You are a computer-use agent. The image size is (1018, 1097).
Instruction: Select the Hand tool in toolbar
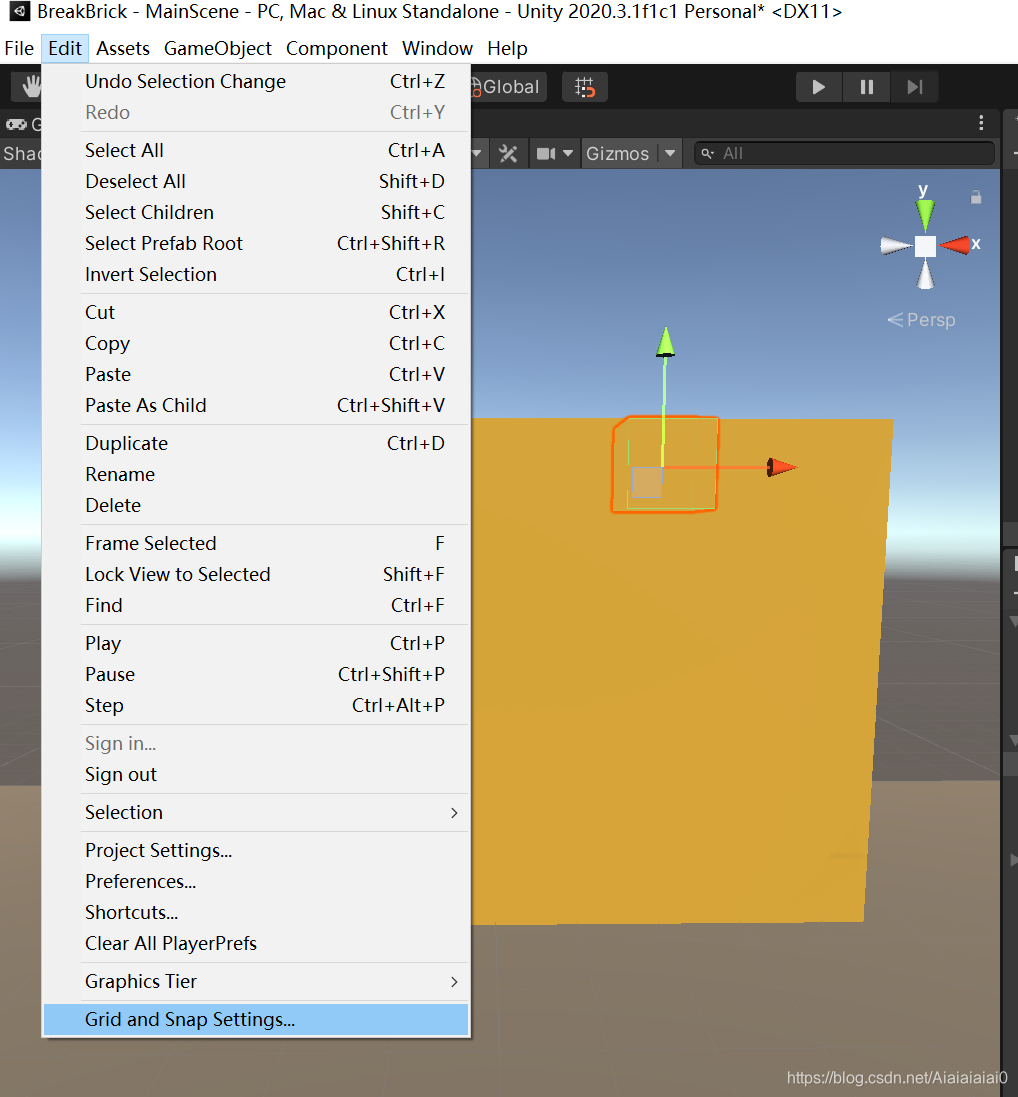coord(29,87)
